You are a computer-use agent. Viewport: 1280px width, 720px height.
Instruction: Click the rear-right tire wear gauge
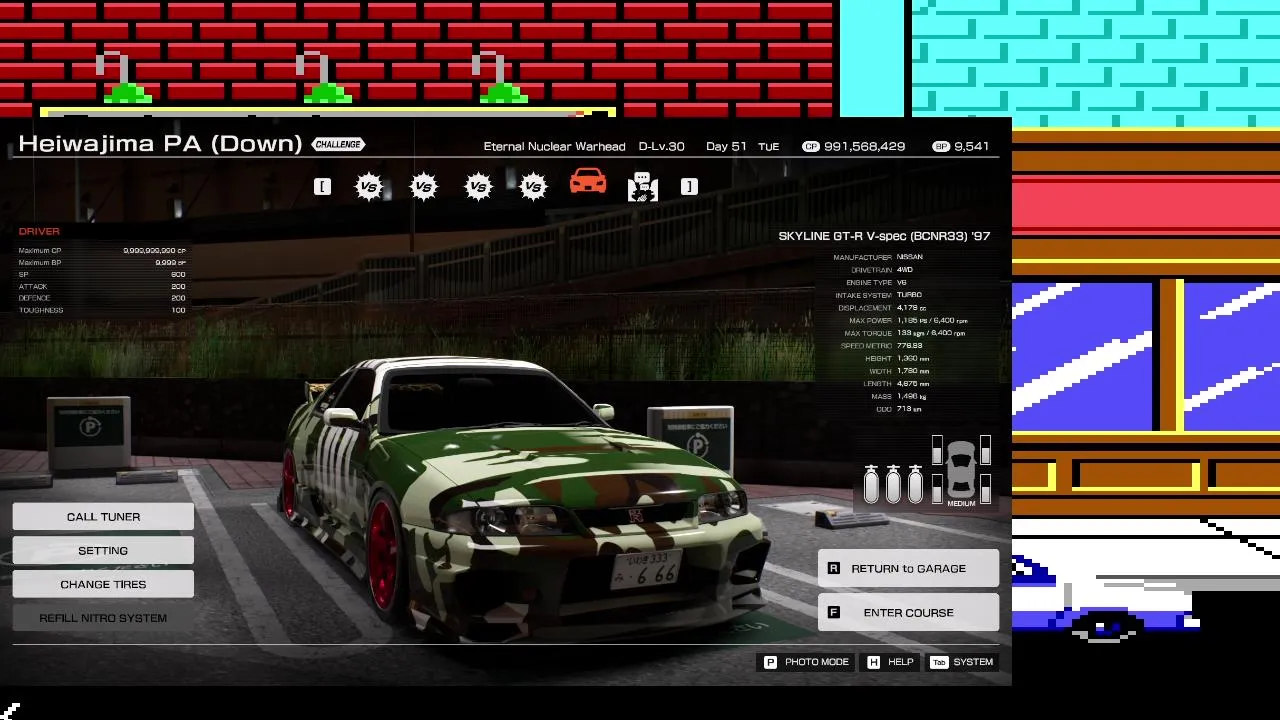coord(985,489)
